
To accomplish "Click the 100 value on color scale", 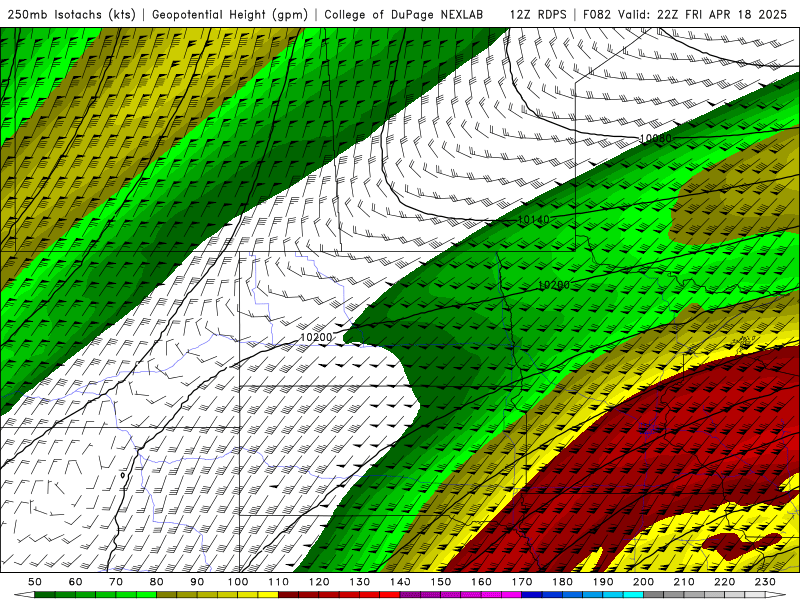I will (238, 582).
